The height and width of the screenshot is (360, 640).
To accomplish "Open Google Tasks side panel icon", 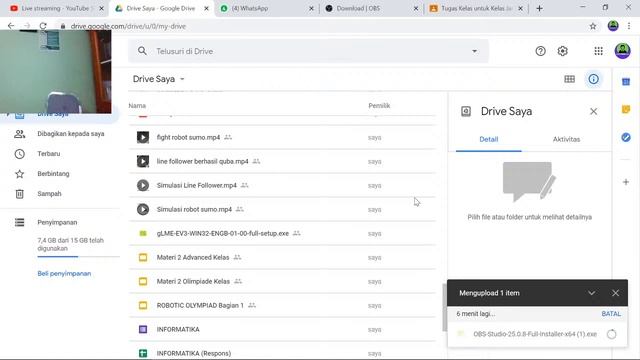I will pyautogui.click(x=626, y=138).
